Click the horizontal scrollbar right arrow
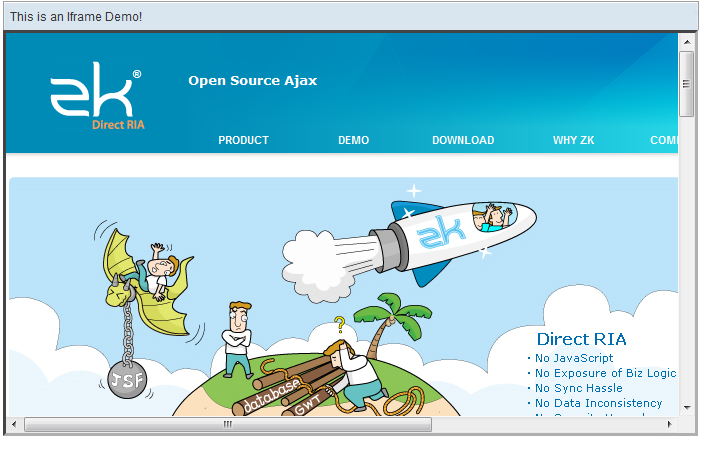The width and height of the screenshot is (704, 460). coord(669,424)
